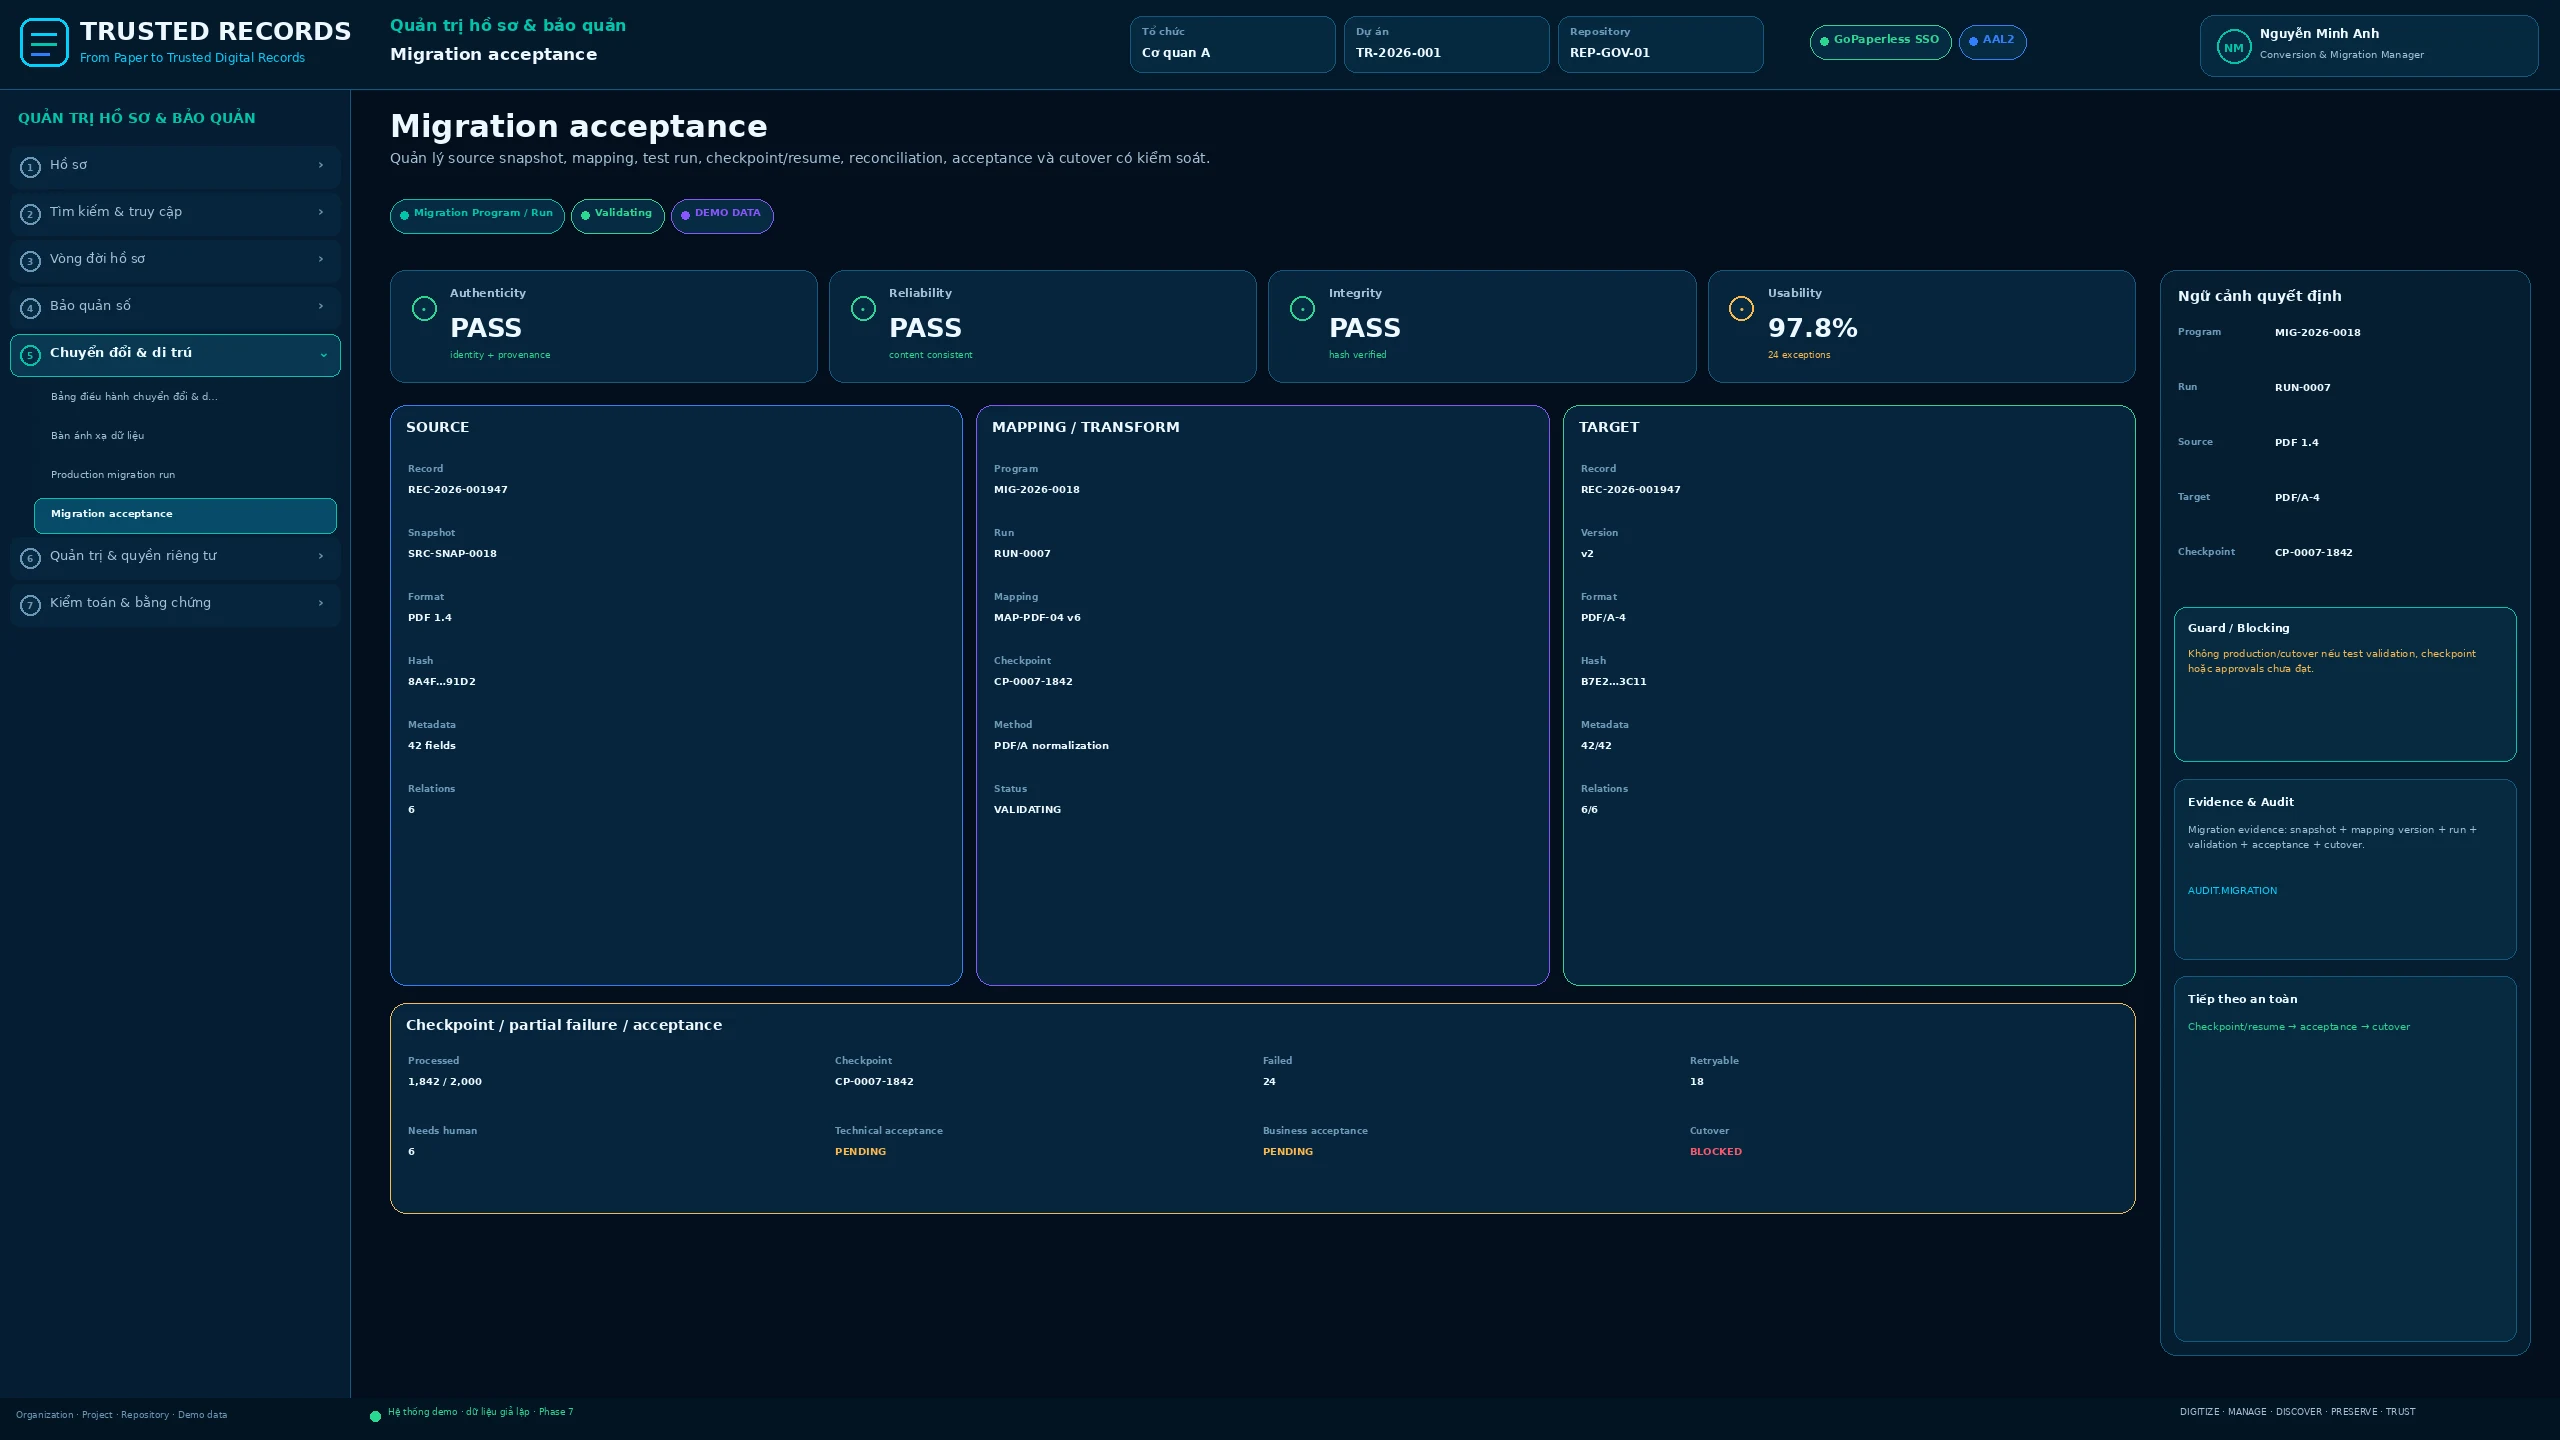Viewport: 2560px width, 1440px height.
Task: Expand the Hồ sơ section chevron
Action: coord(321,165)
